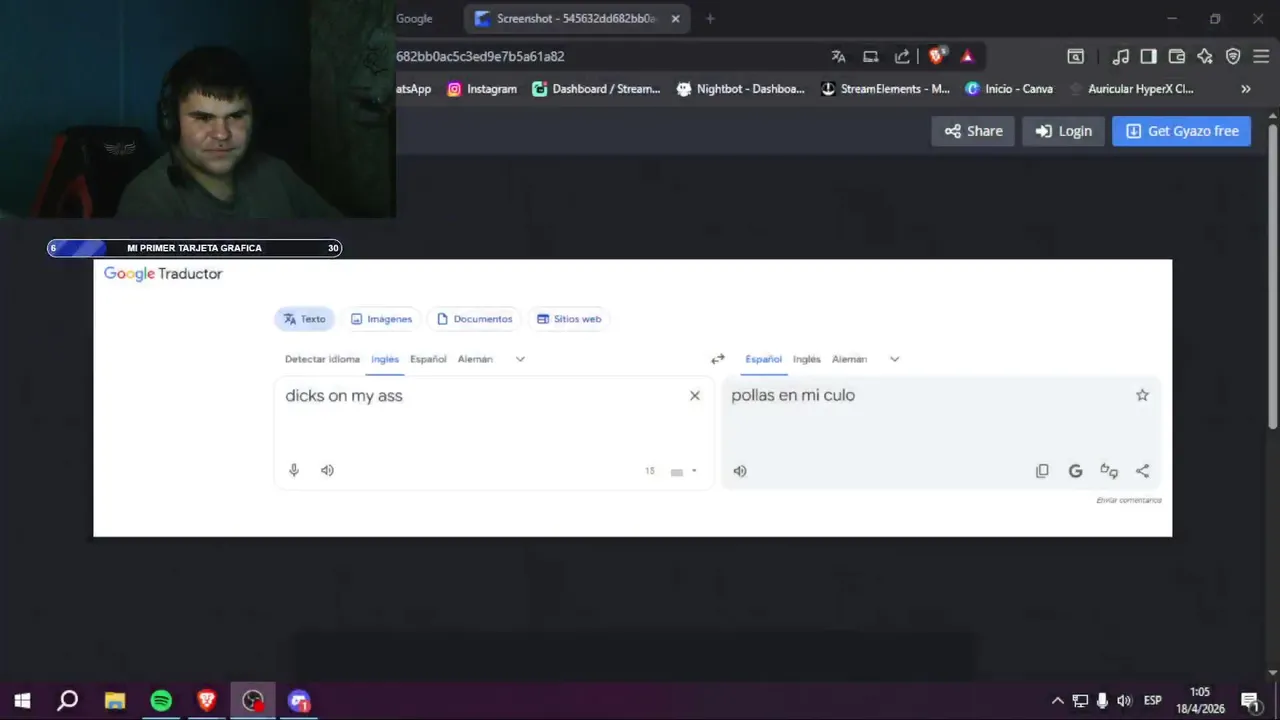Viewport: 1280px width, 720px height.
Task: Toggle the browser sidebar panel icon
Action: (1149, 56)
